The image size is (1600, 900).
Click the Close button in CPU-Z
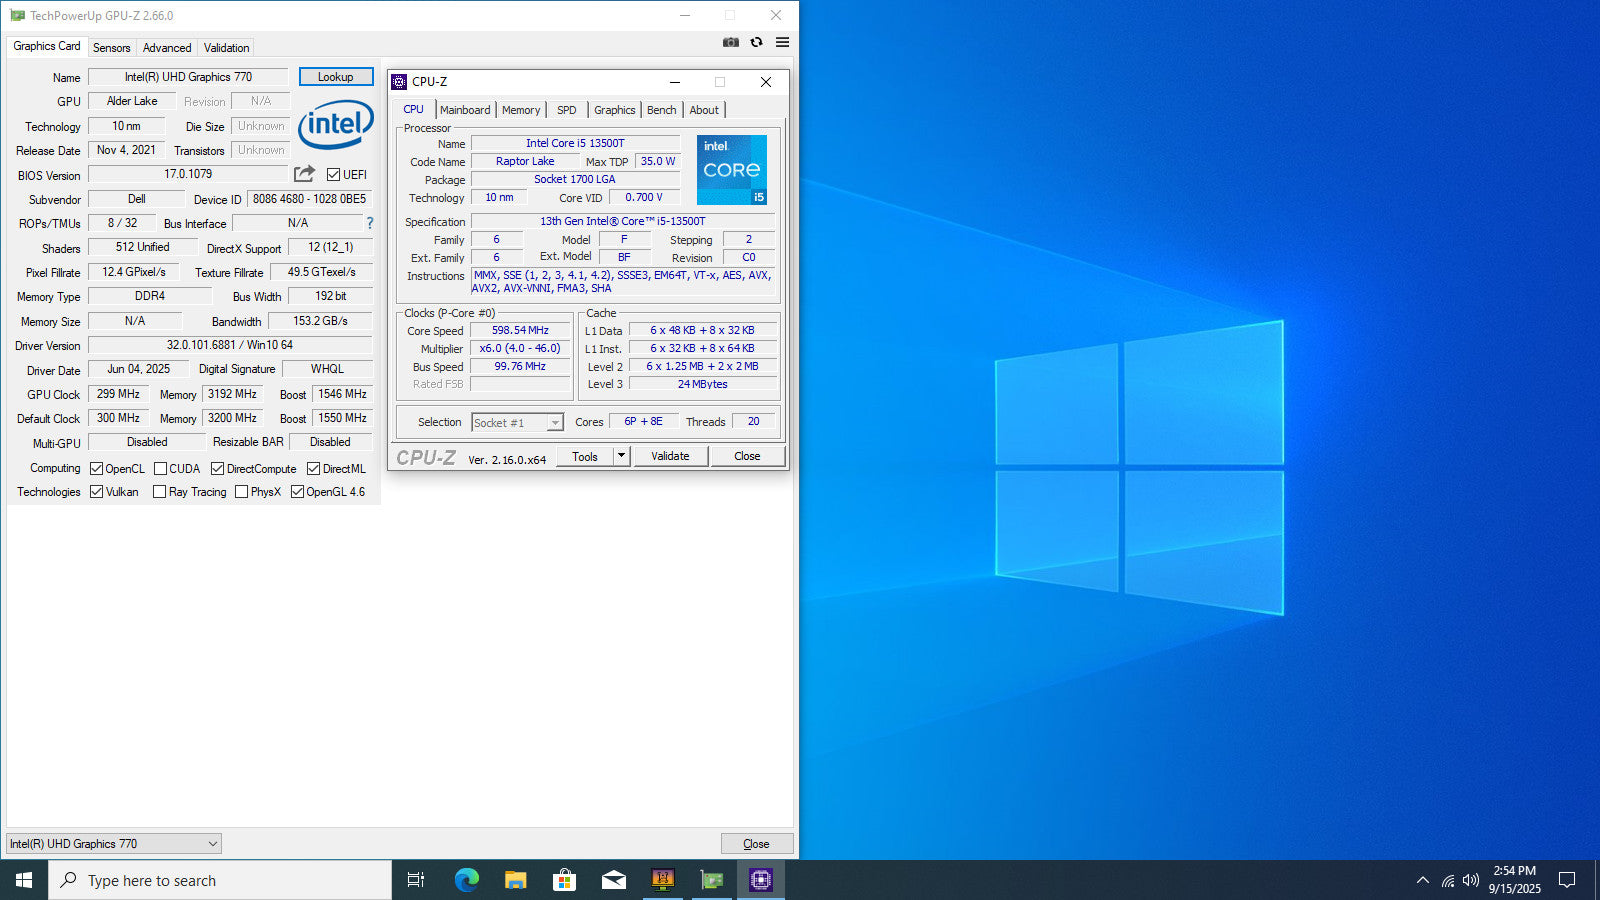(747, 456)
